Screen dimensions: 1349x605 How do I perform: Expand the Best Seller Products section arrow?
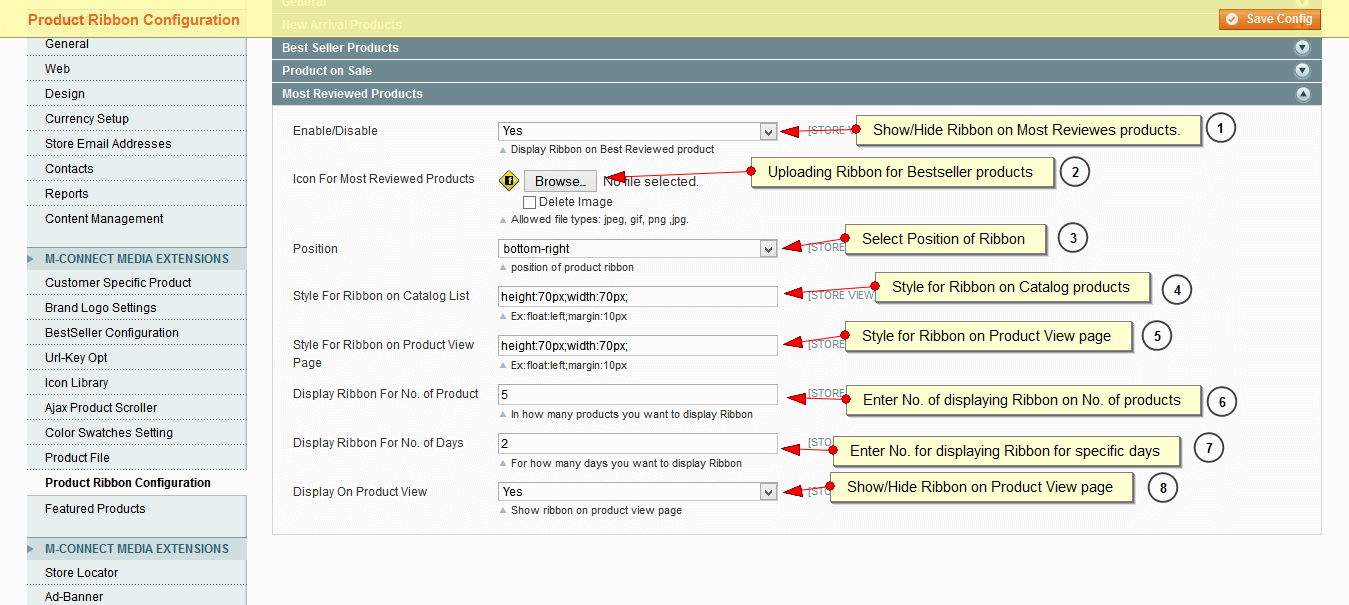(x=1302, y=48)
